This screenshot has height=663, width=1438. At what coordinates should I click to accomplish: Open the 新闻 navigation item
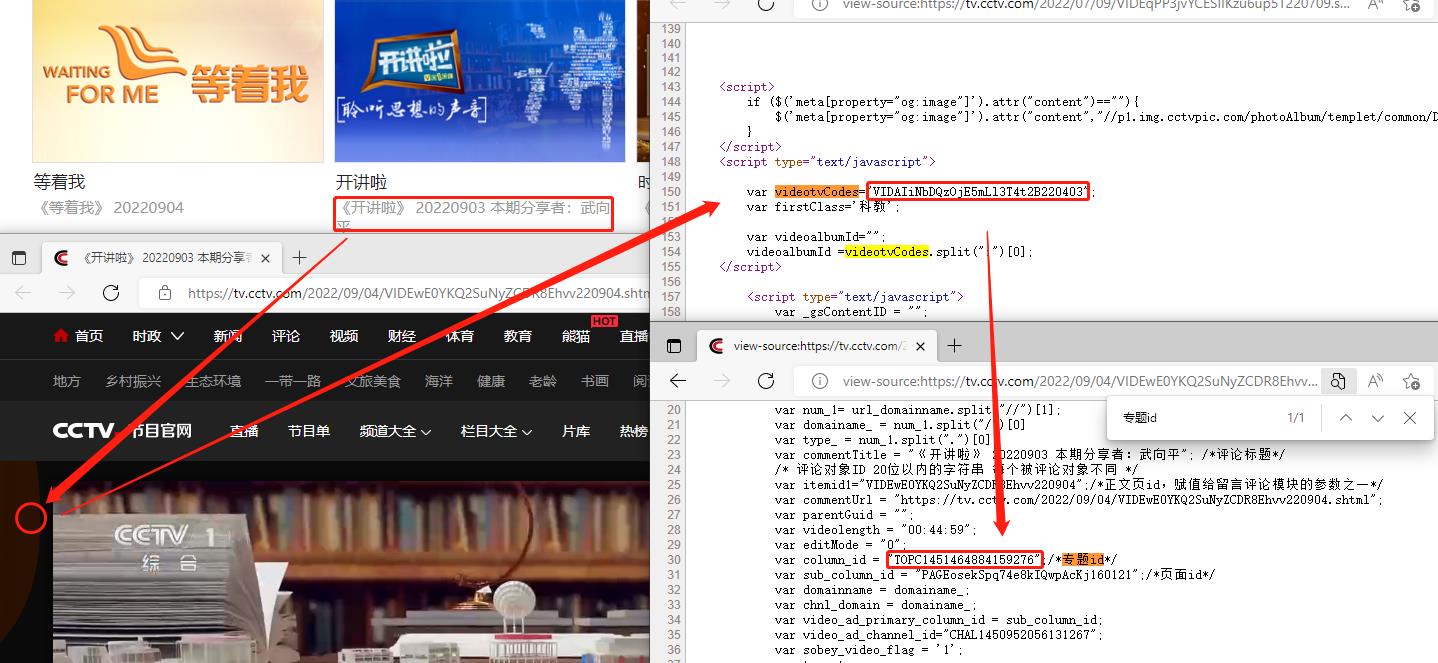[x=228, y=336]
